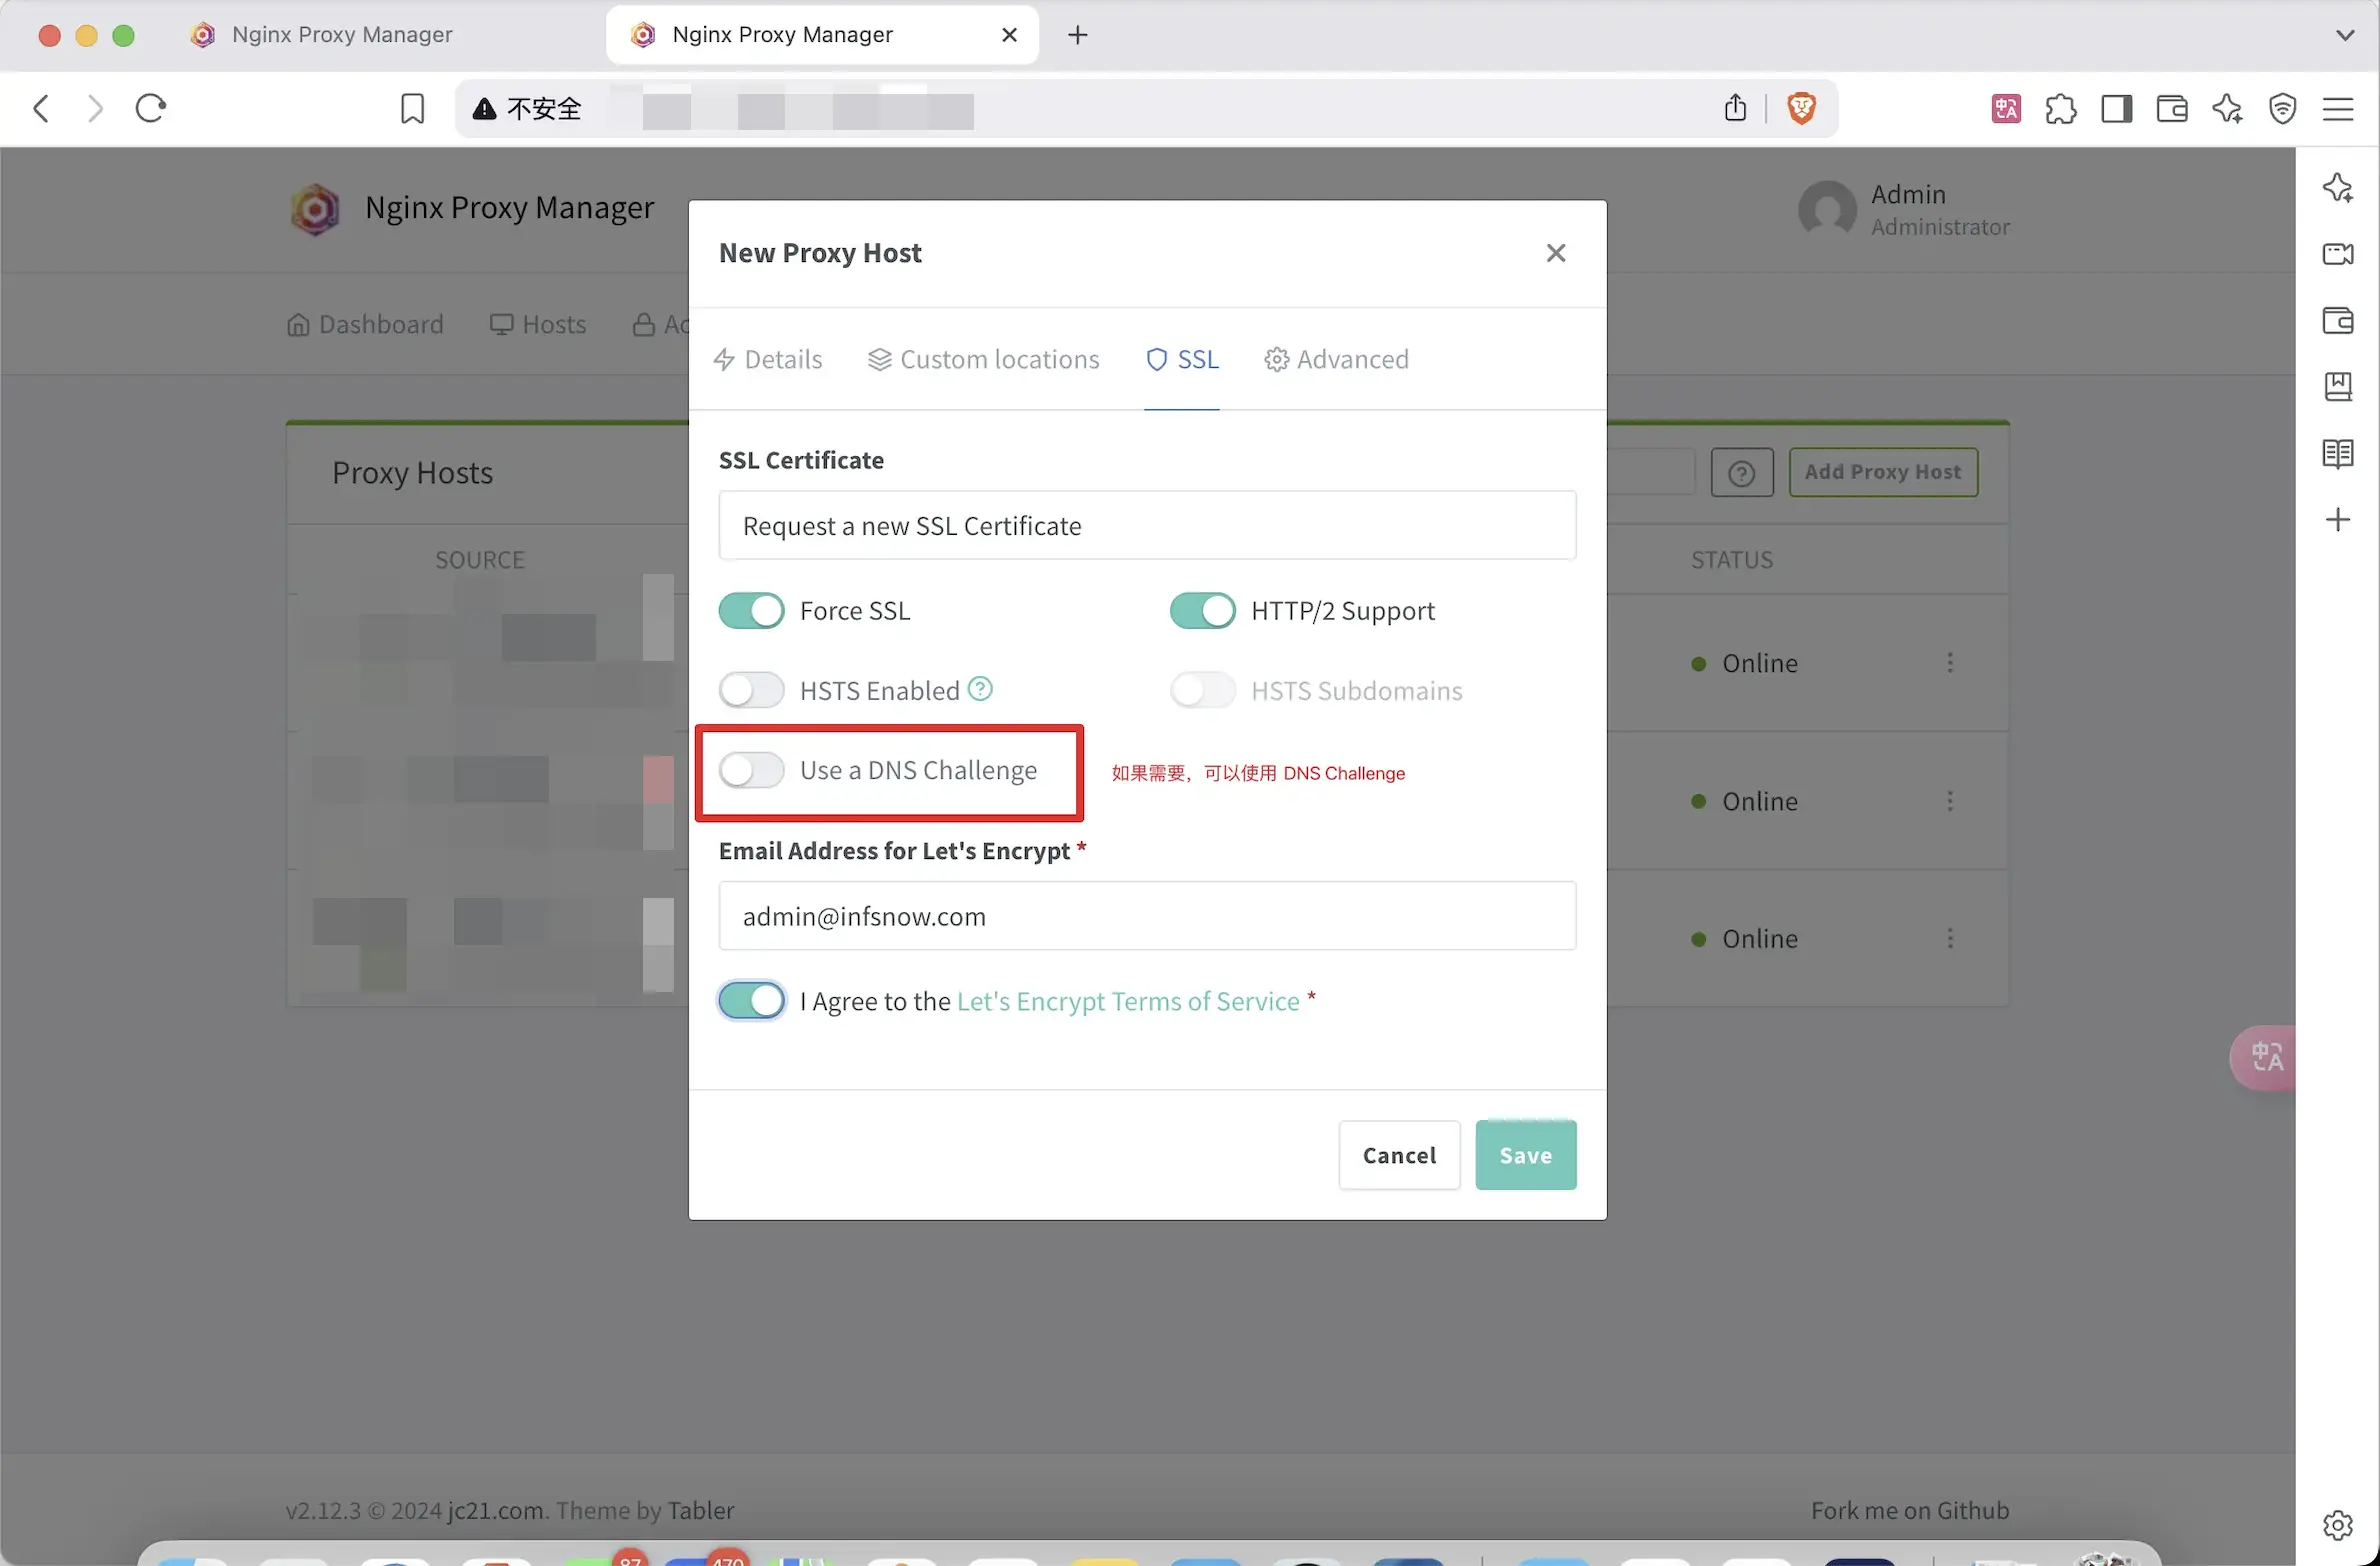Viewport: 2380px width, 1566px height.
Task: Select the SSL tab
Action: click(x=1182, y=359)
